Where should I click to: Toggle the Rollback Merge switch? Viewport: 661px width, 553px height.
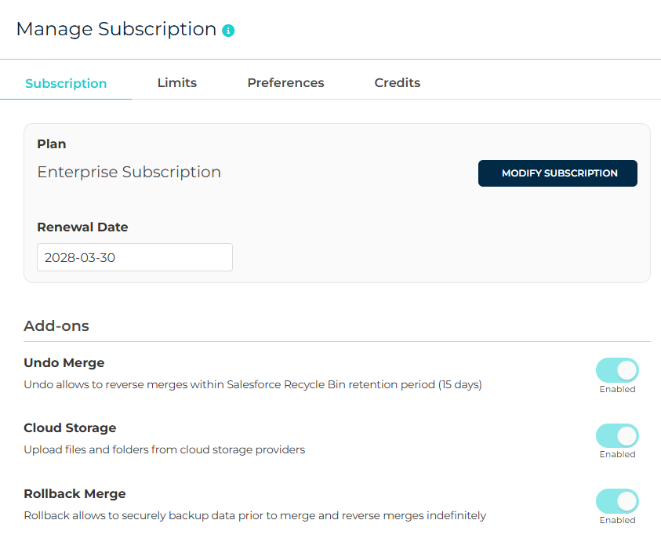[x=617, y=501]
